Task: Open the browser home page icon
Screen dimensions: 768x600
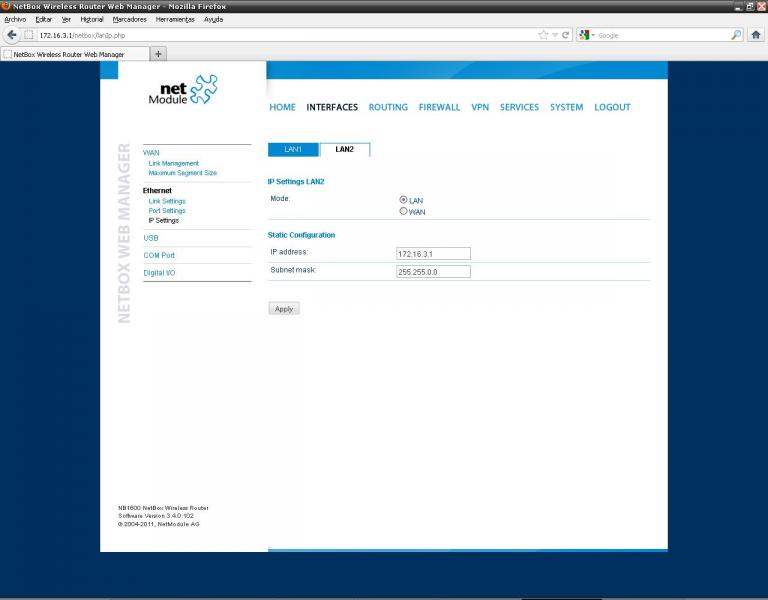Action: click(x=756, y=35)
